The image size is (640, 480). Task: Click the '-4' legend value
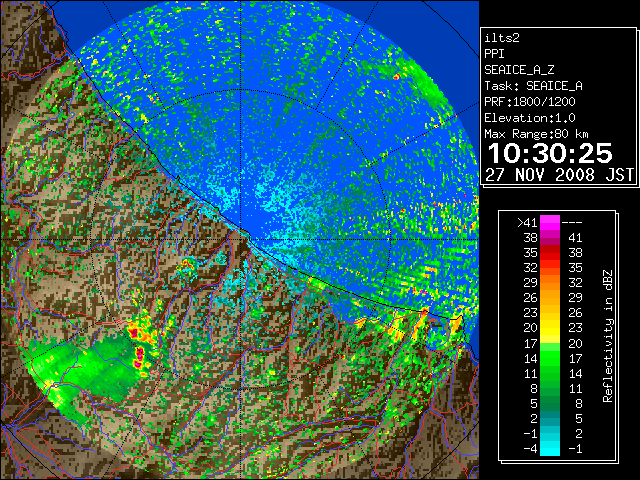[x=530, y=449]
